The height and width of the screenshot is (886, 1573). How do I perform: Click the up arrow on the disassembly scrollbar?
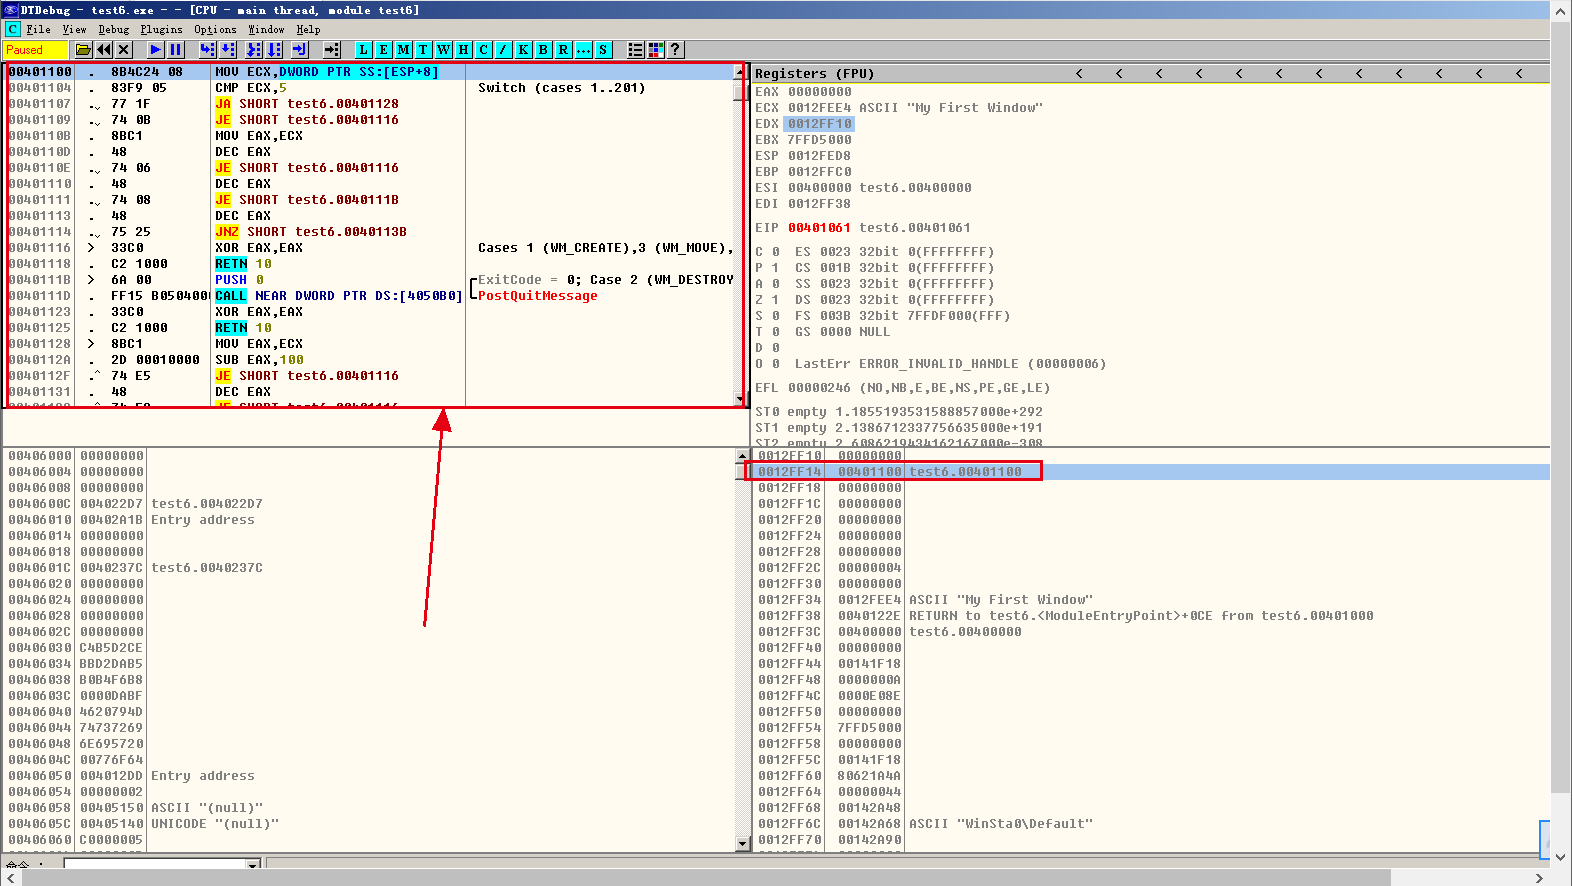click(740, 72)
